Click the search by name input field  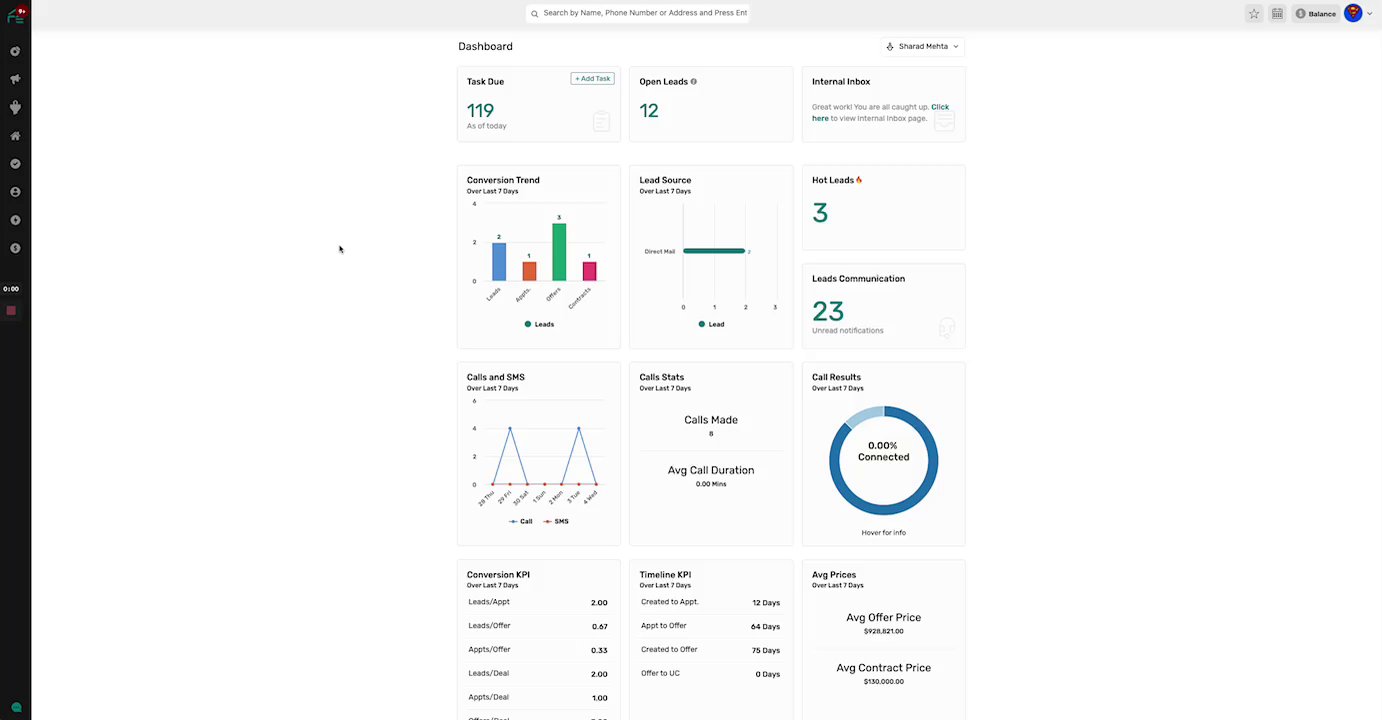(x=638, y=13)
